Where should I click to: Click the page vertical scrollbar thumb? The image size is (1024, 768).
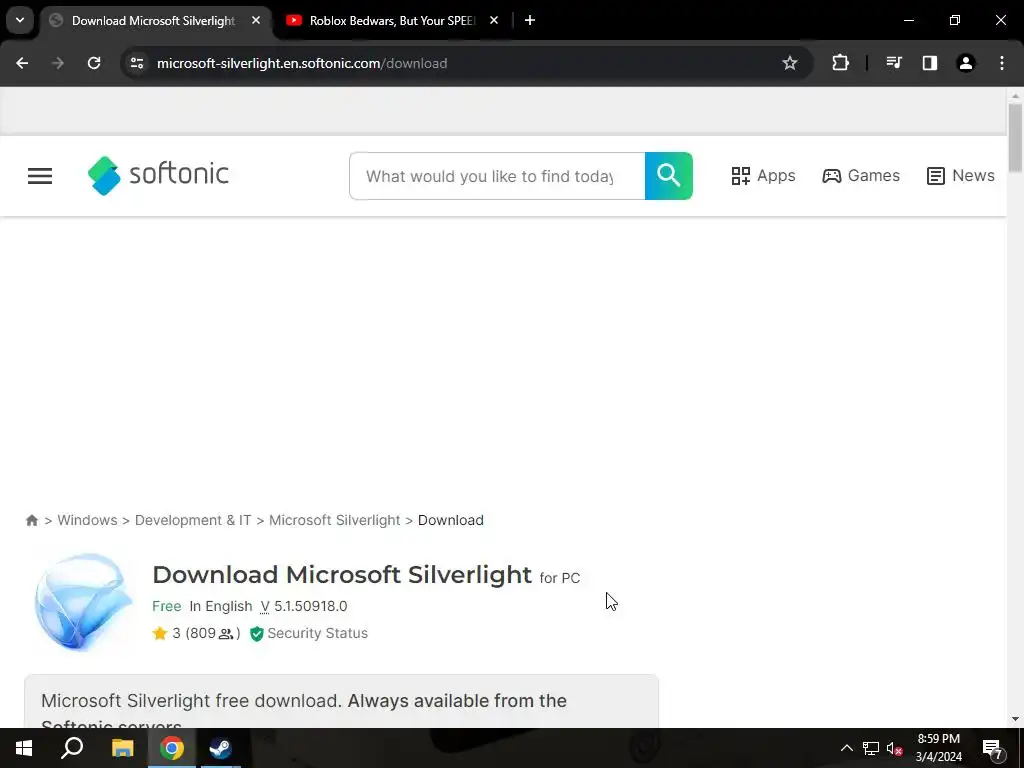click(1015, 138)
